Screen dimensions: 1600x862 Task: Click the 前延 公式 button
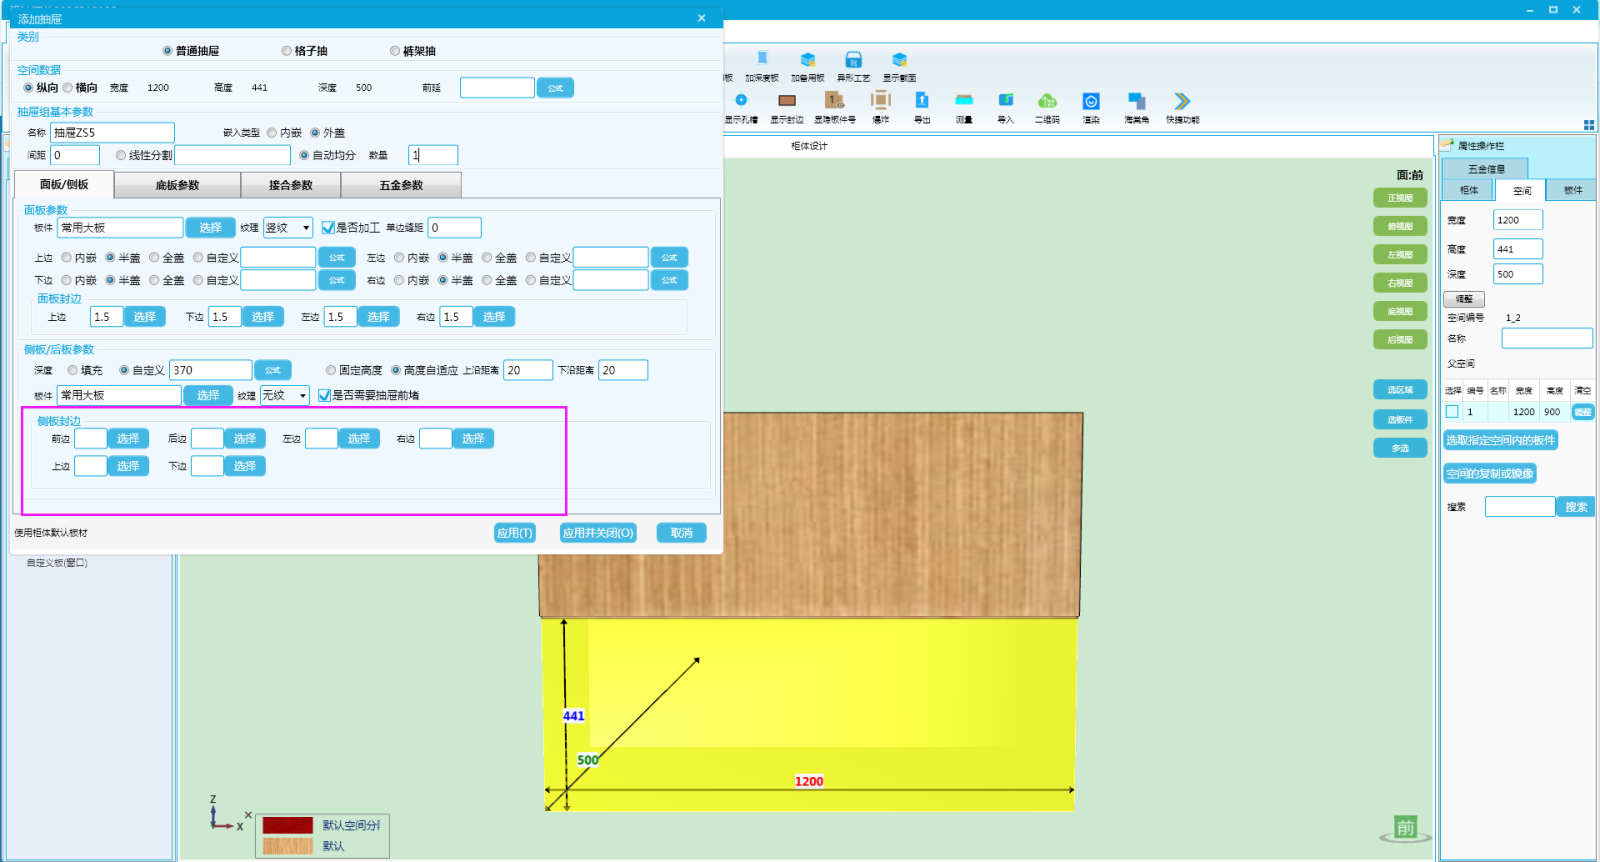tap(555, 88)
